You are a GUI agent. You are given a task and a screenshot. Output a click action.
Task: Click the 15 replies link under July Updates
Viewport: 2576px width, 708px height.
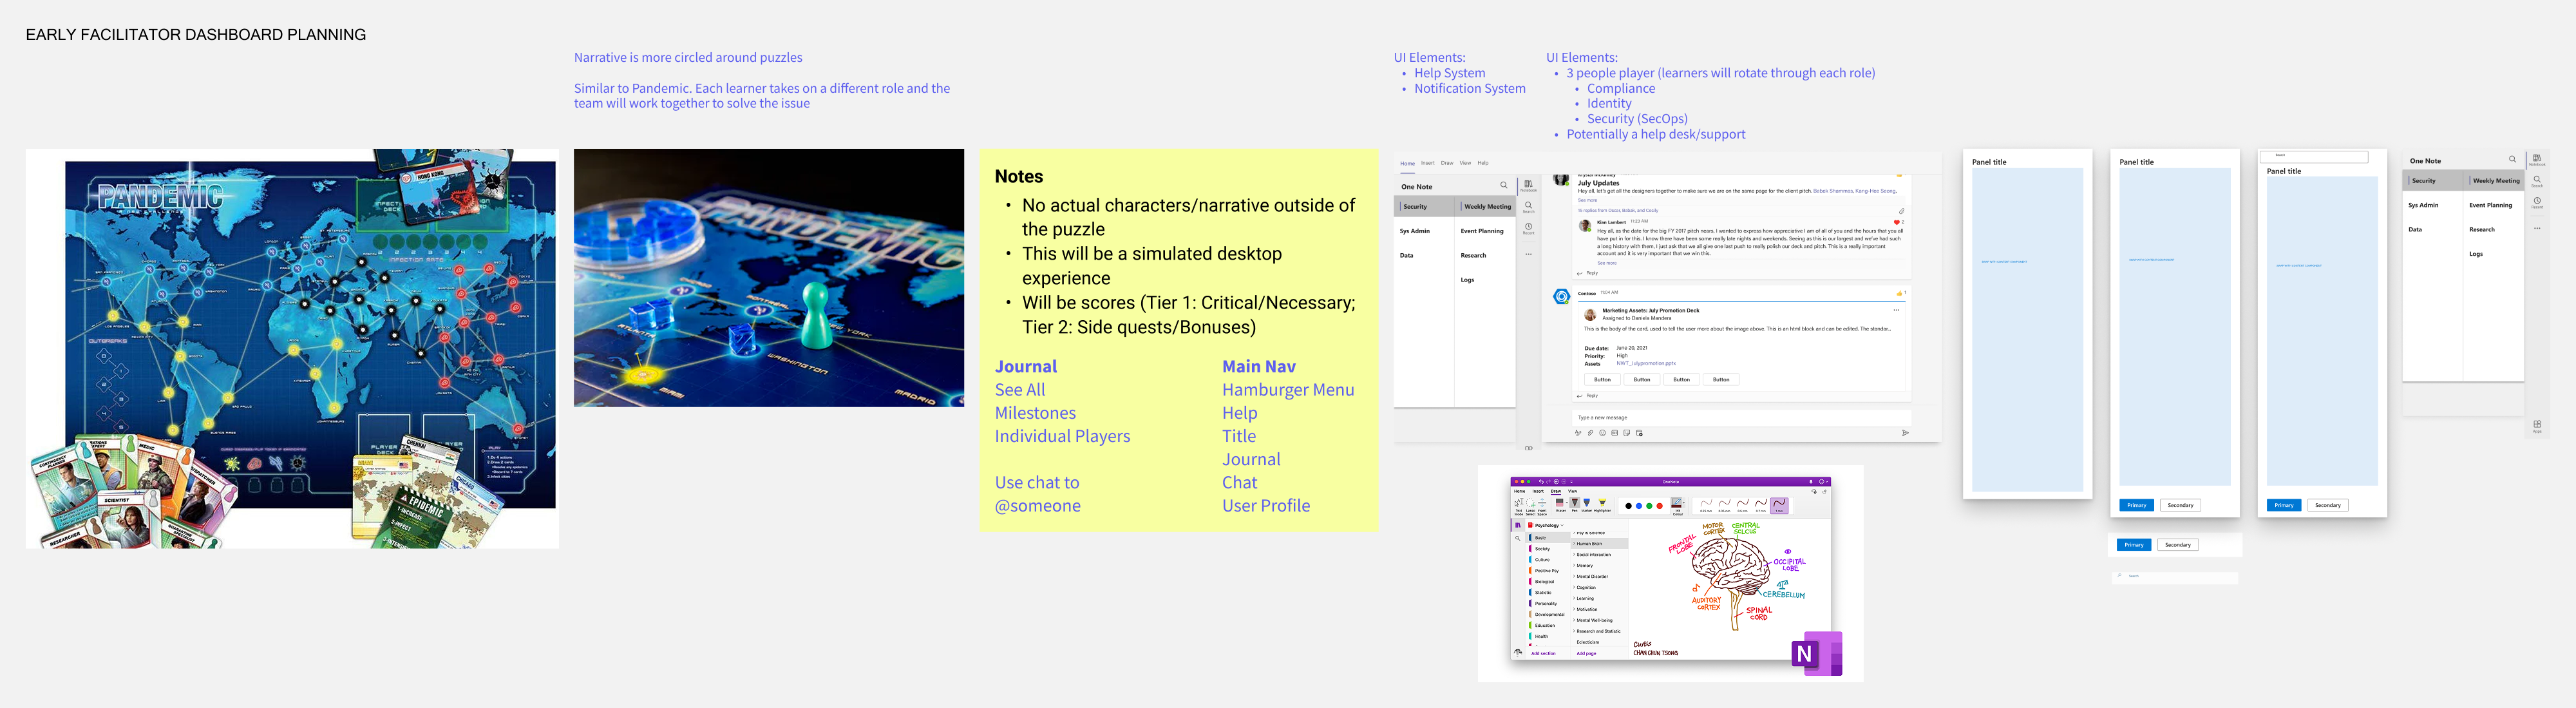pyautogui.click(x=1618, y=211)
